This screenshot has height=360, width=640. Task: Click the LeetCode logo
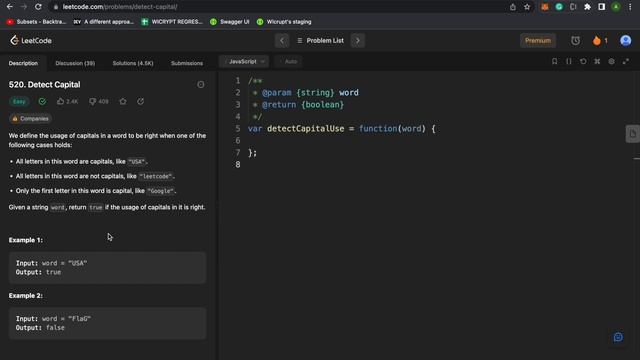pos(31,40)
